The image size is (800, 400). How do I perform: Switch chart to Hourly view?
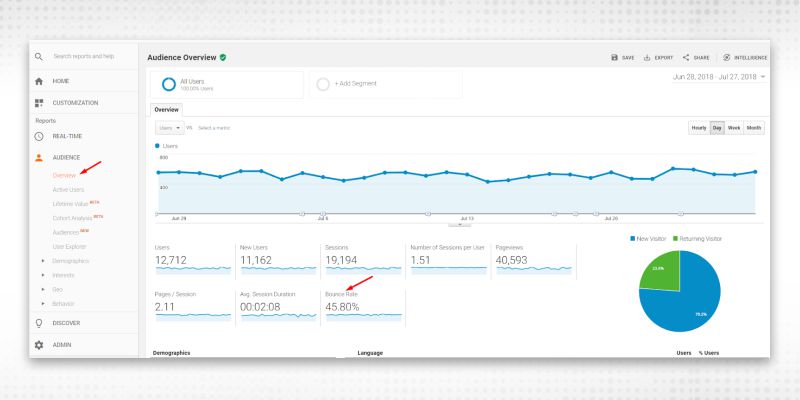click(x=699, y=128)
